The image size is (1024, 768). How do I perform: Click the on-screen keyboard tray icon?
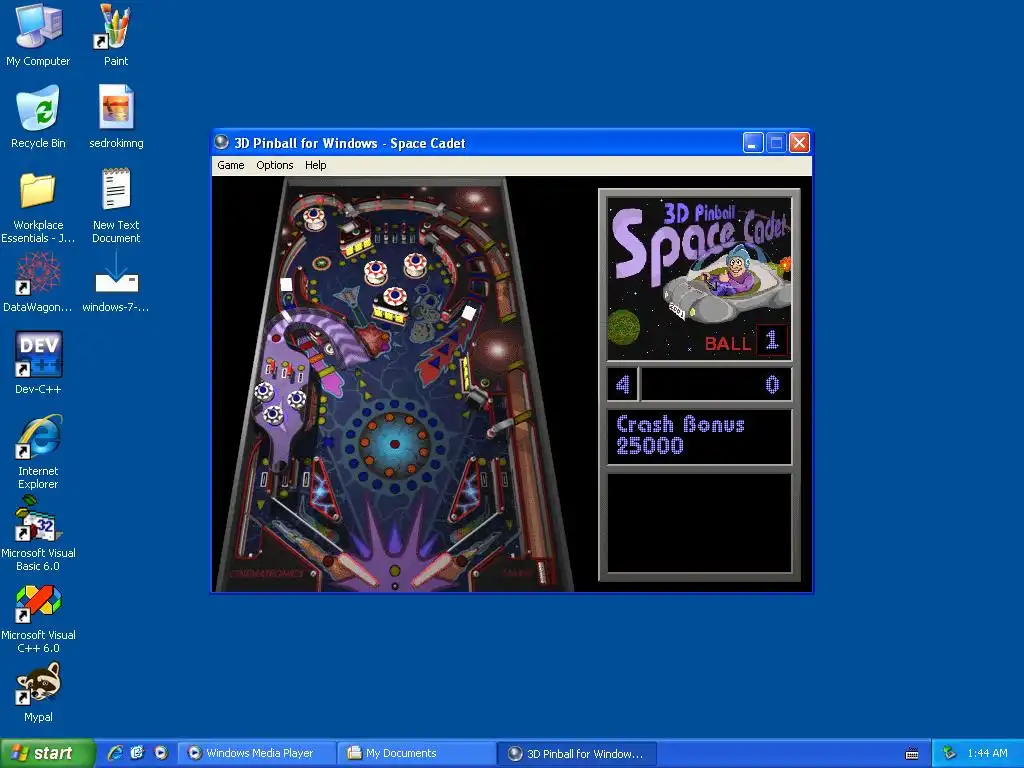click(x=912, y=754)
